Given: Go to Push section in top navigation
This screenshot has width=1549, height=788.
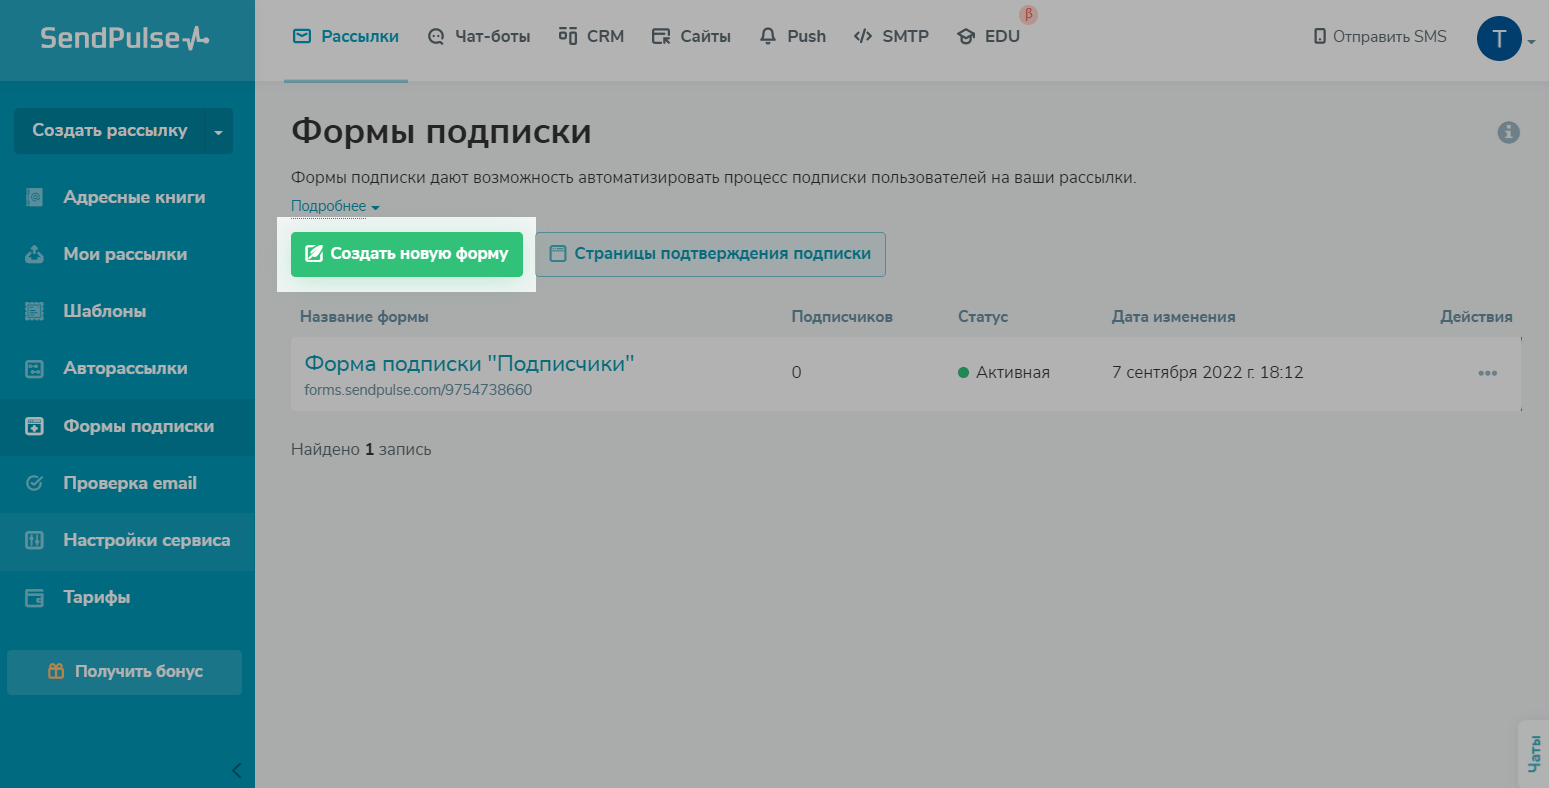Looking at the screenshot, I should (x=792, y=37).
